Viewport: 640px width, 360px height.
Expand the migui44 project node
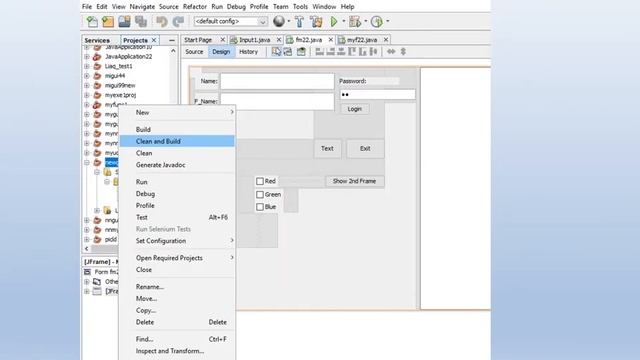(87, 76)
